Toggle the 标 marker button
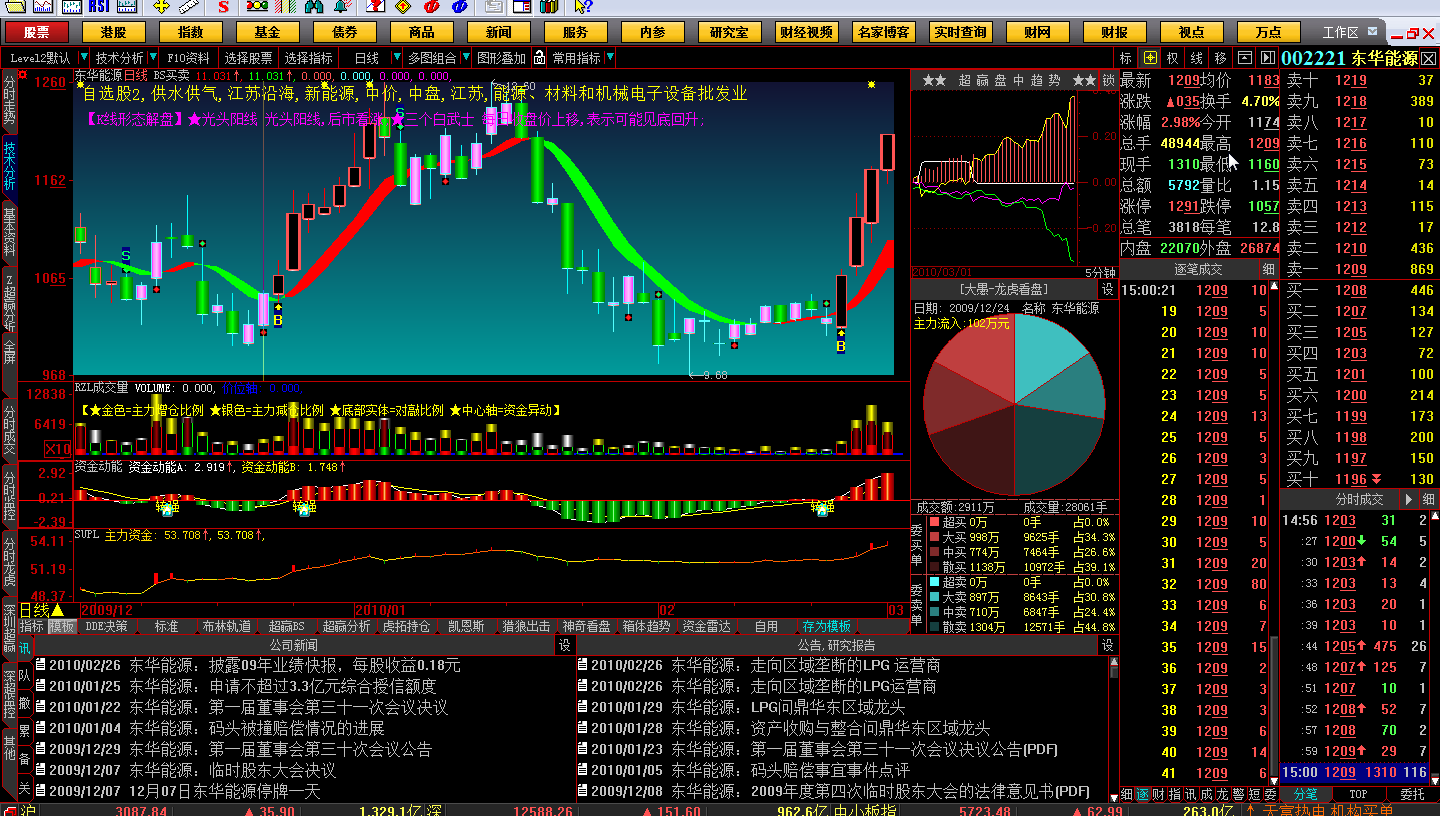Viewport: 1440px width, 816px height. point(1127,58)
